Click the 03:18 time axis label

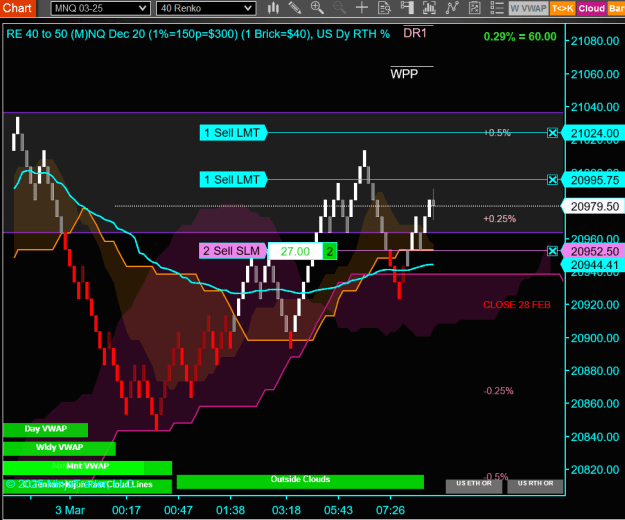[286, 510]
